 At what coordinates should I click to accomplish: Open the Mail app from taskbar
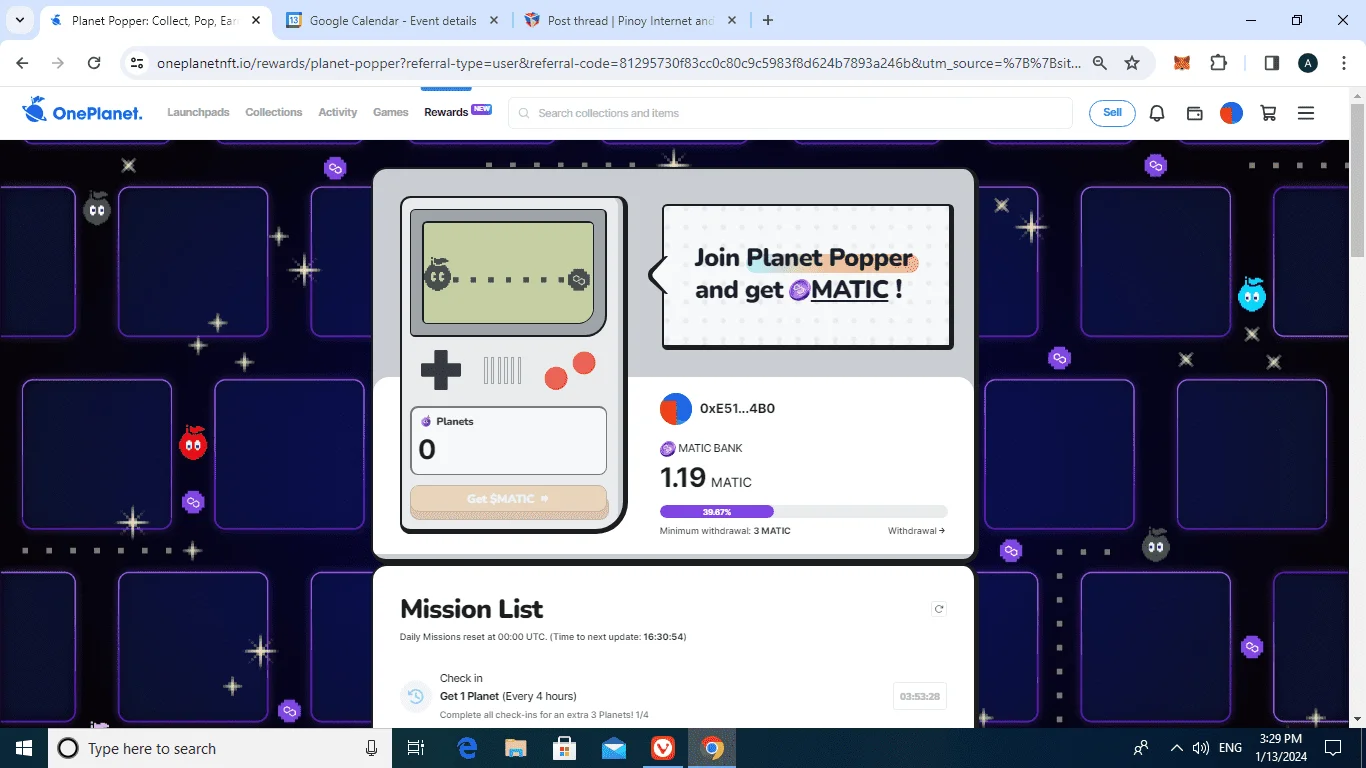pos(613,748)
